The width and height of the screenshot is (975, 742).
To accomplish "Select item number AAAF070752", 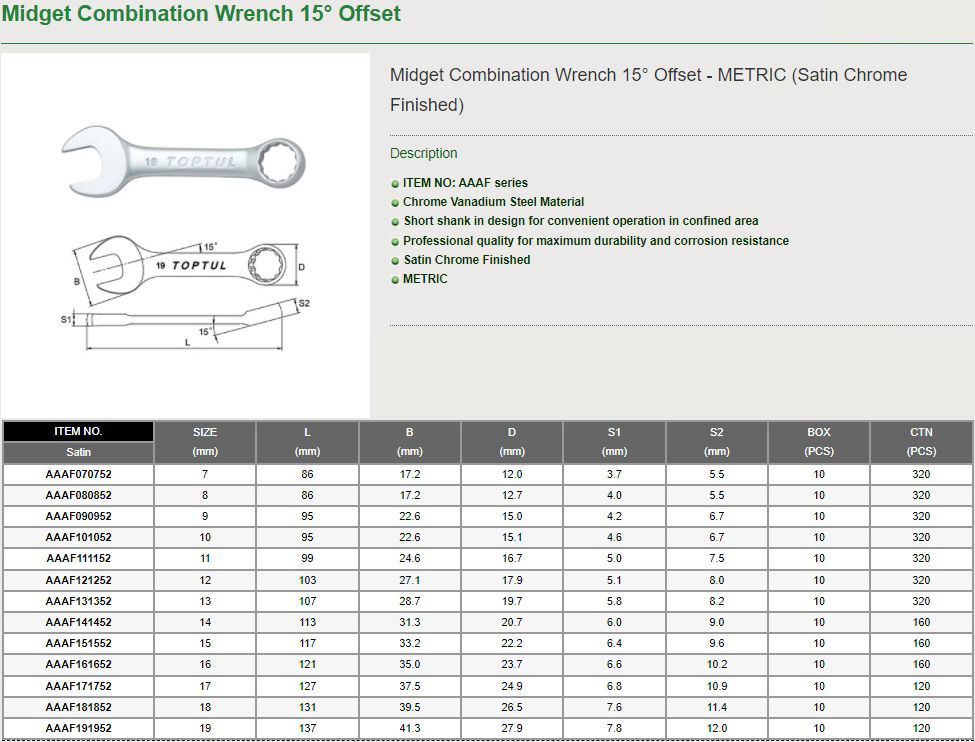I will tap(78, 475).
